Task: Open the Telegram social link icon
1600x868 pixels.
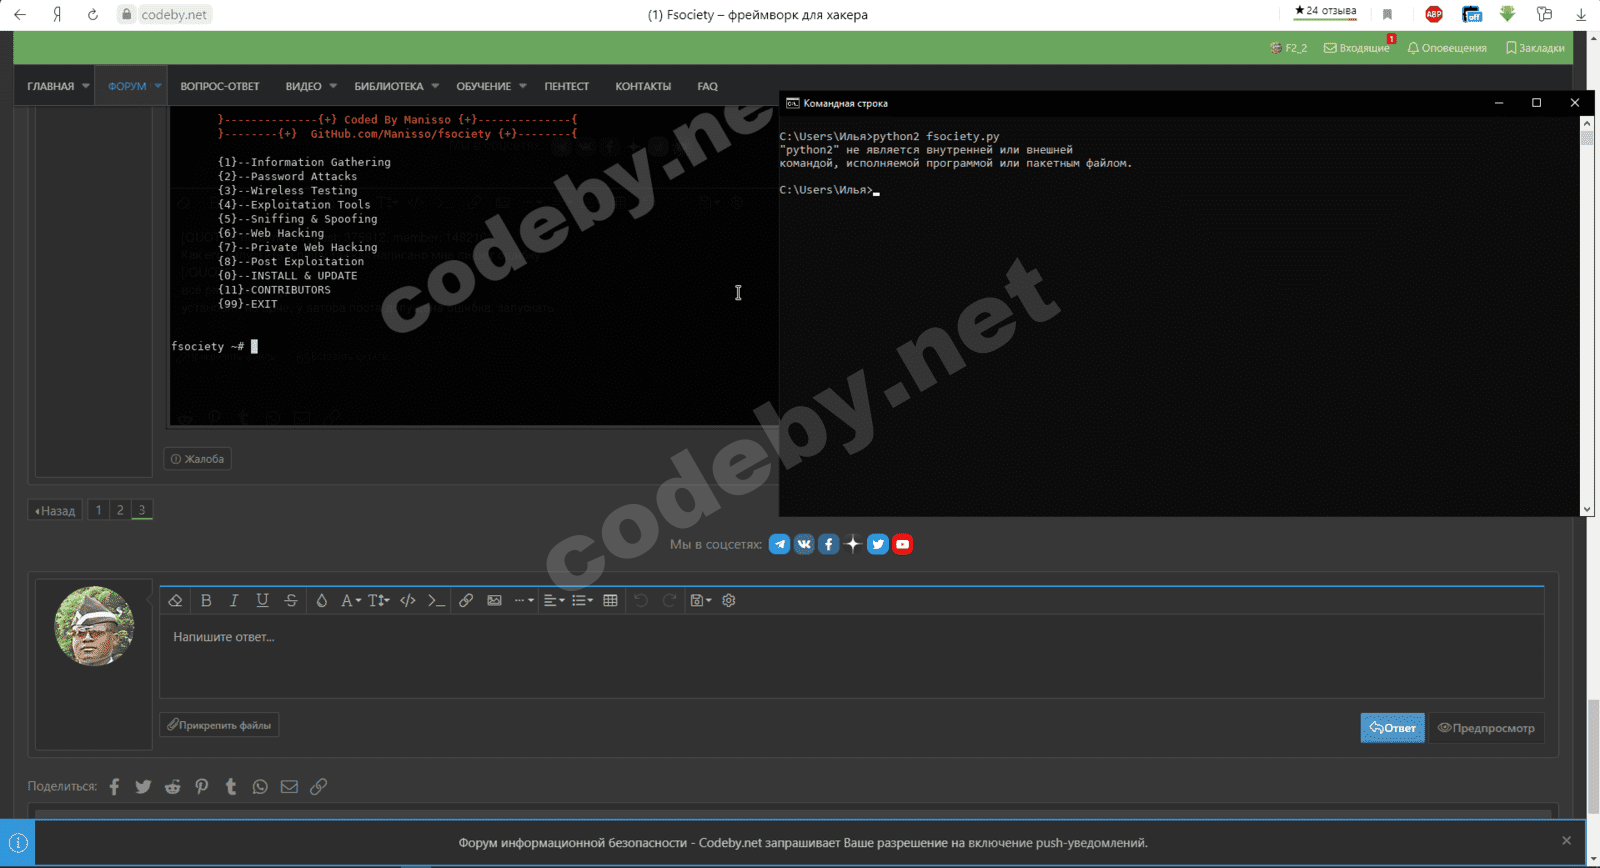Action: click(779, 544)
